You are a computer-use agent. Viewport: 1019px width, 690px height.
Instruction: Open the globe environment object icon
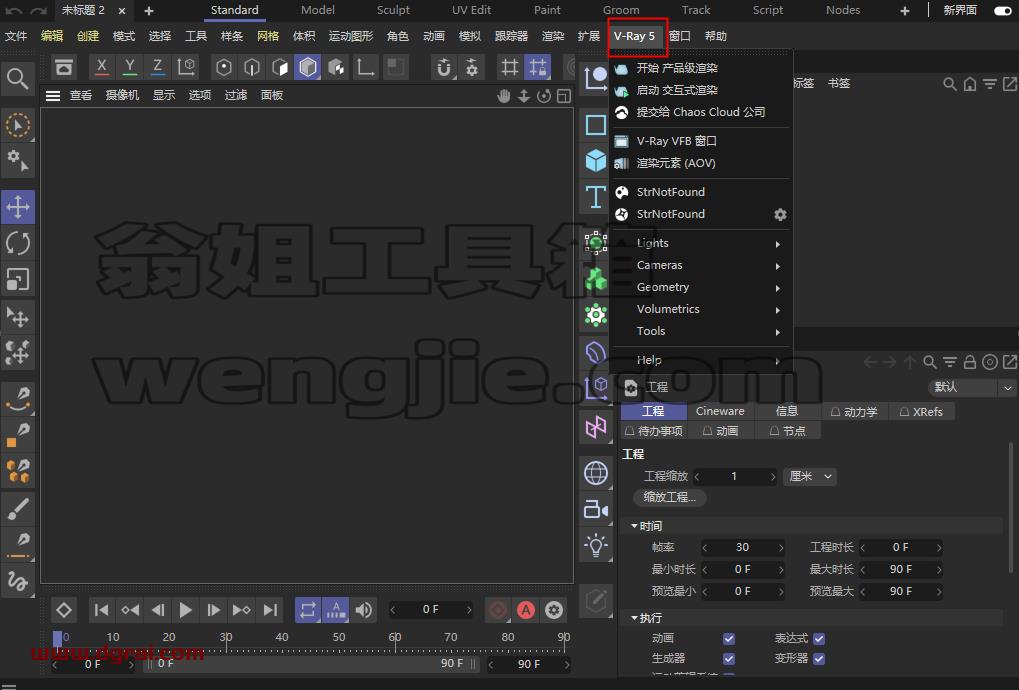(x=595, y=473)
